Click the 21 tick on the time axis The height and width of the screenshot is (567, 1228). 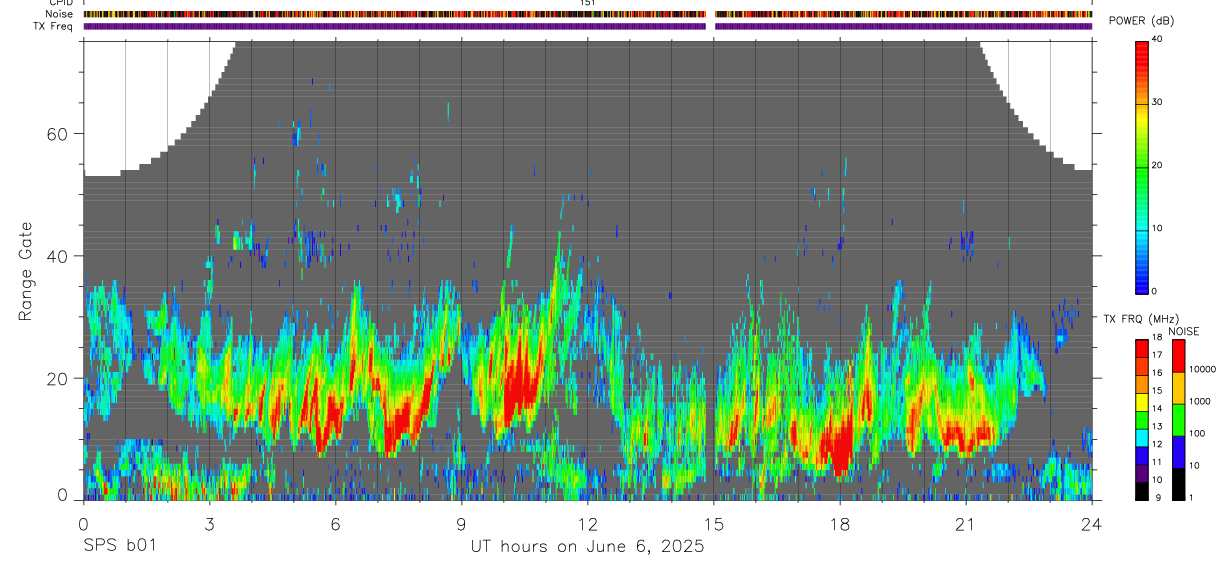tap(966, 523)
